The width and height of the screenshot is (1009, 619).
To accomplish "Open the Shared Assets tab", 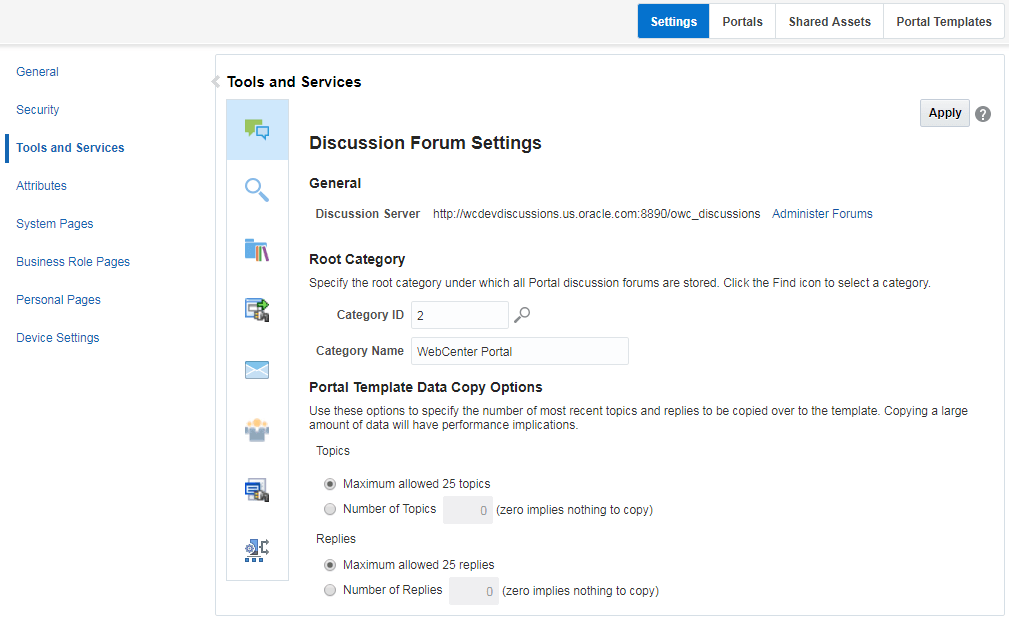I will (829, 20).
